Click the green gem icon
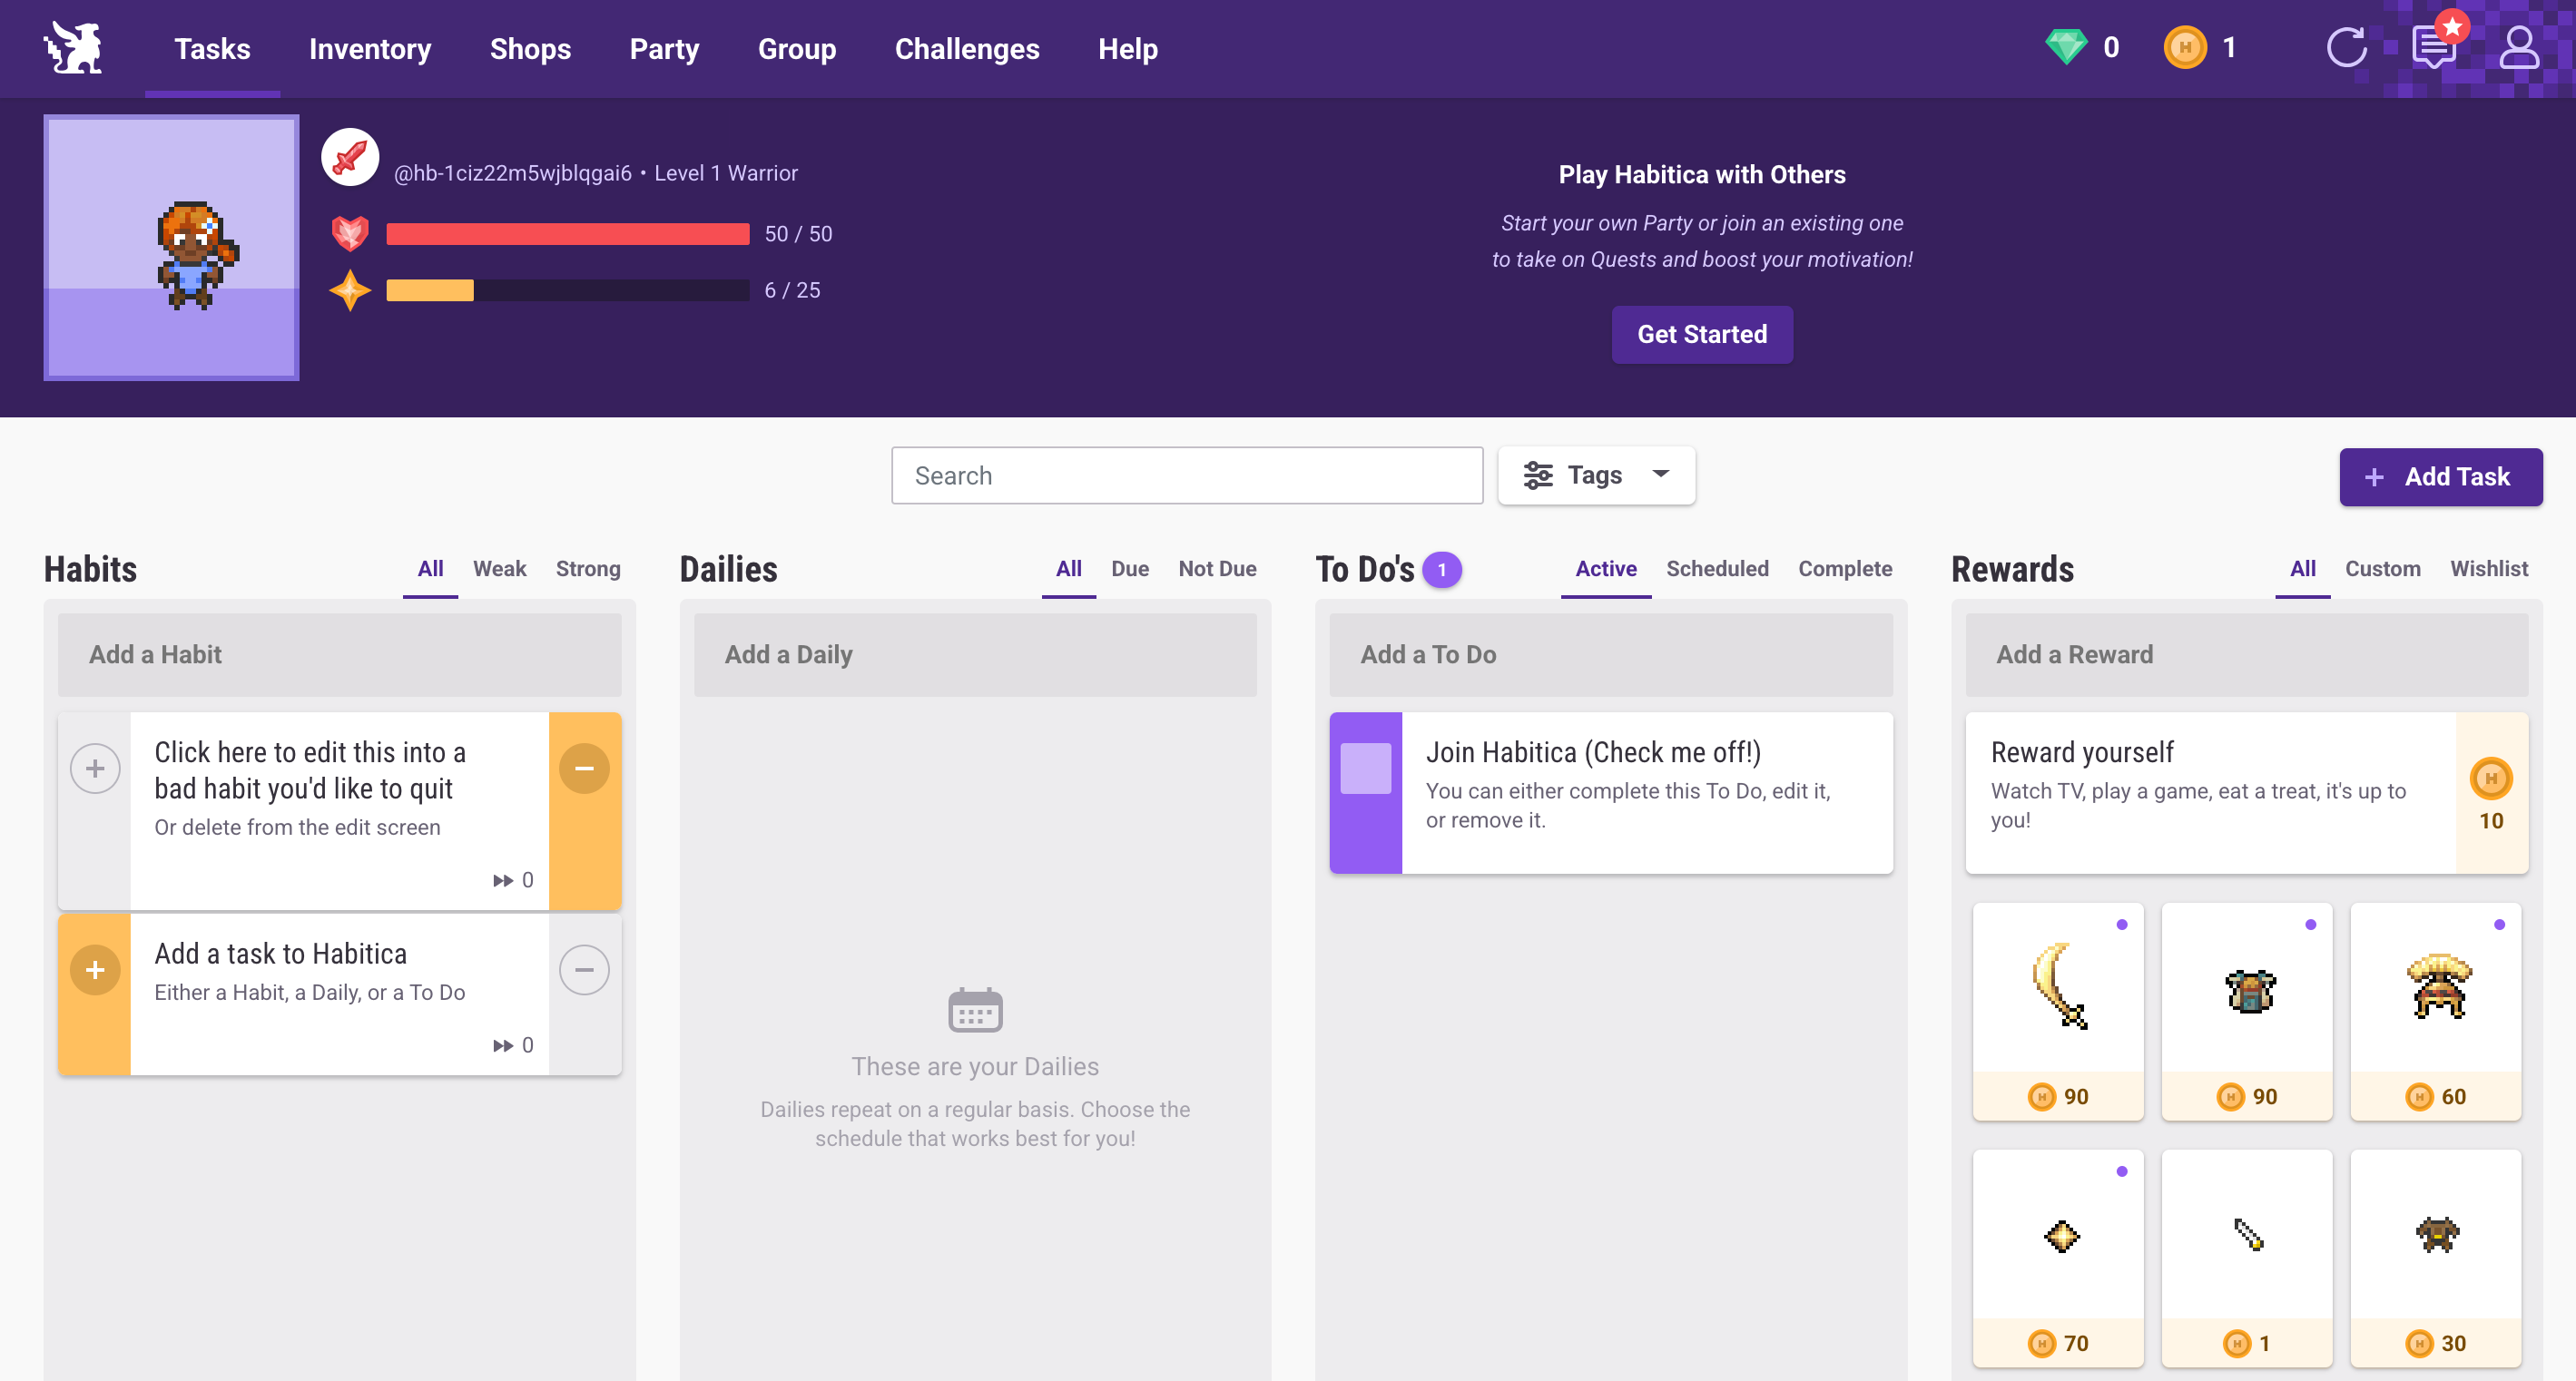This screenshot has width=2576, height=1381. point(2065,47)
